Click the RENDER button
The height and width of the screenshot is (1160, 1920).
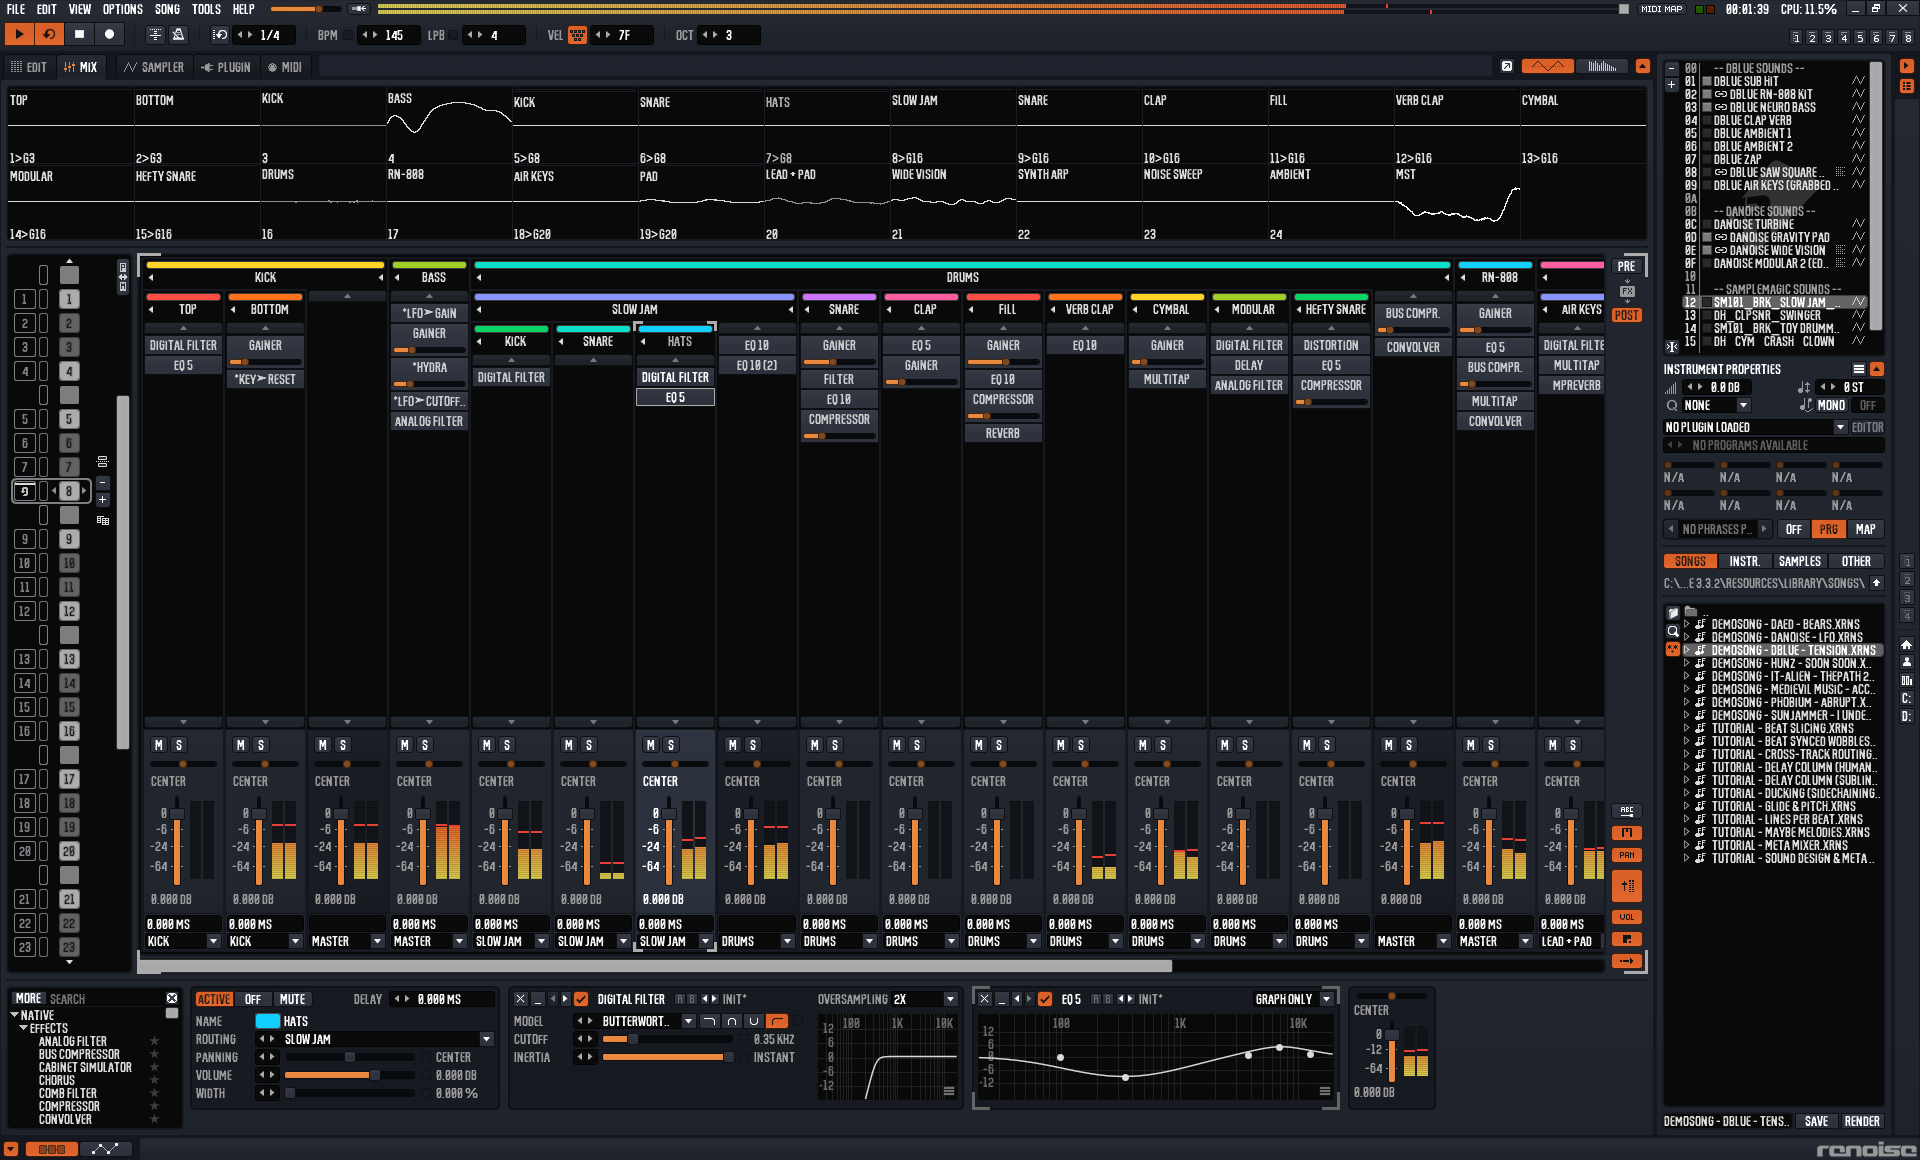1861,1121
